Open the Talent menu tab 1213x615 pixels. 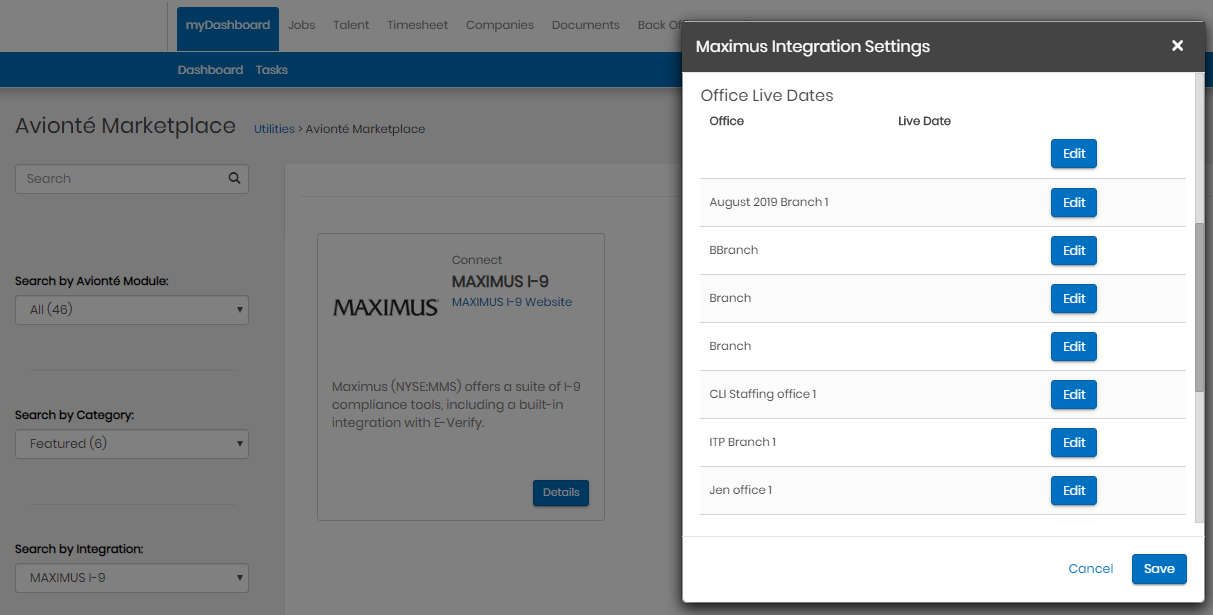tap(351, 25)
